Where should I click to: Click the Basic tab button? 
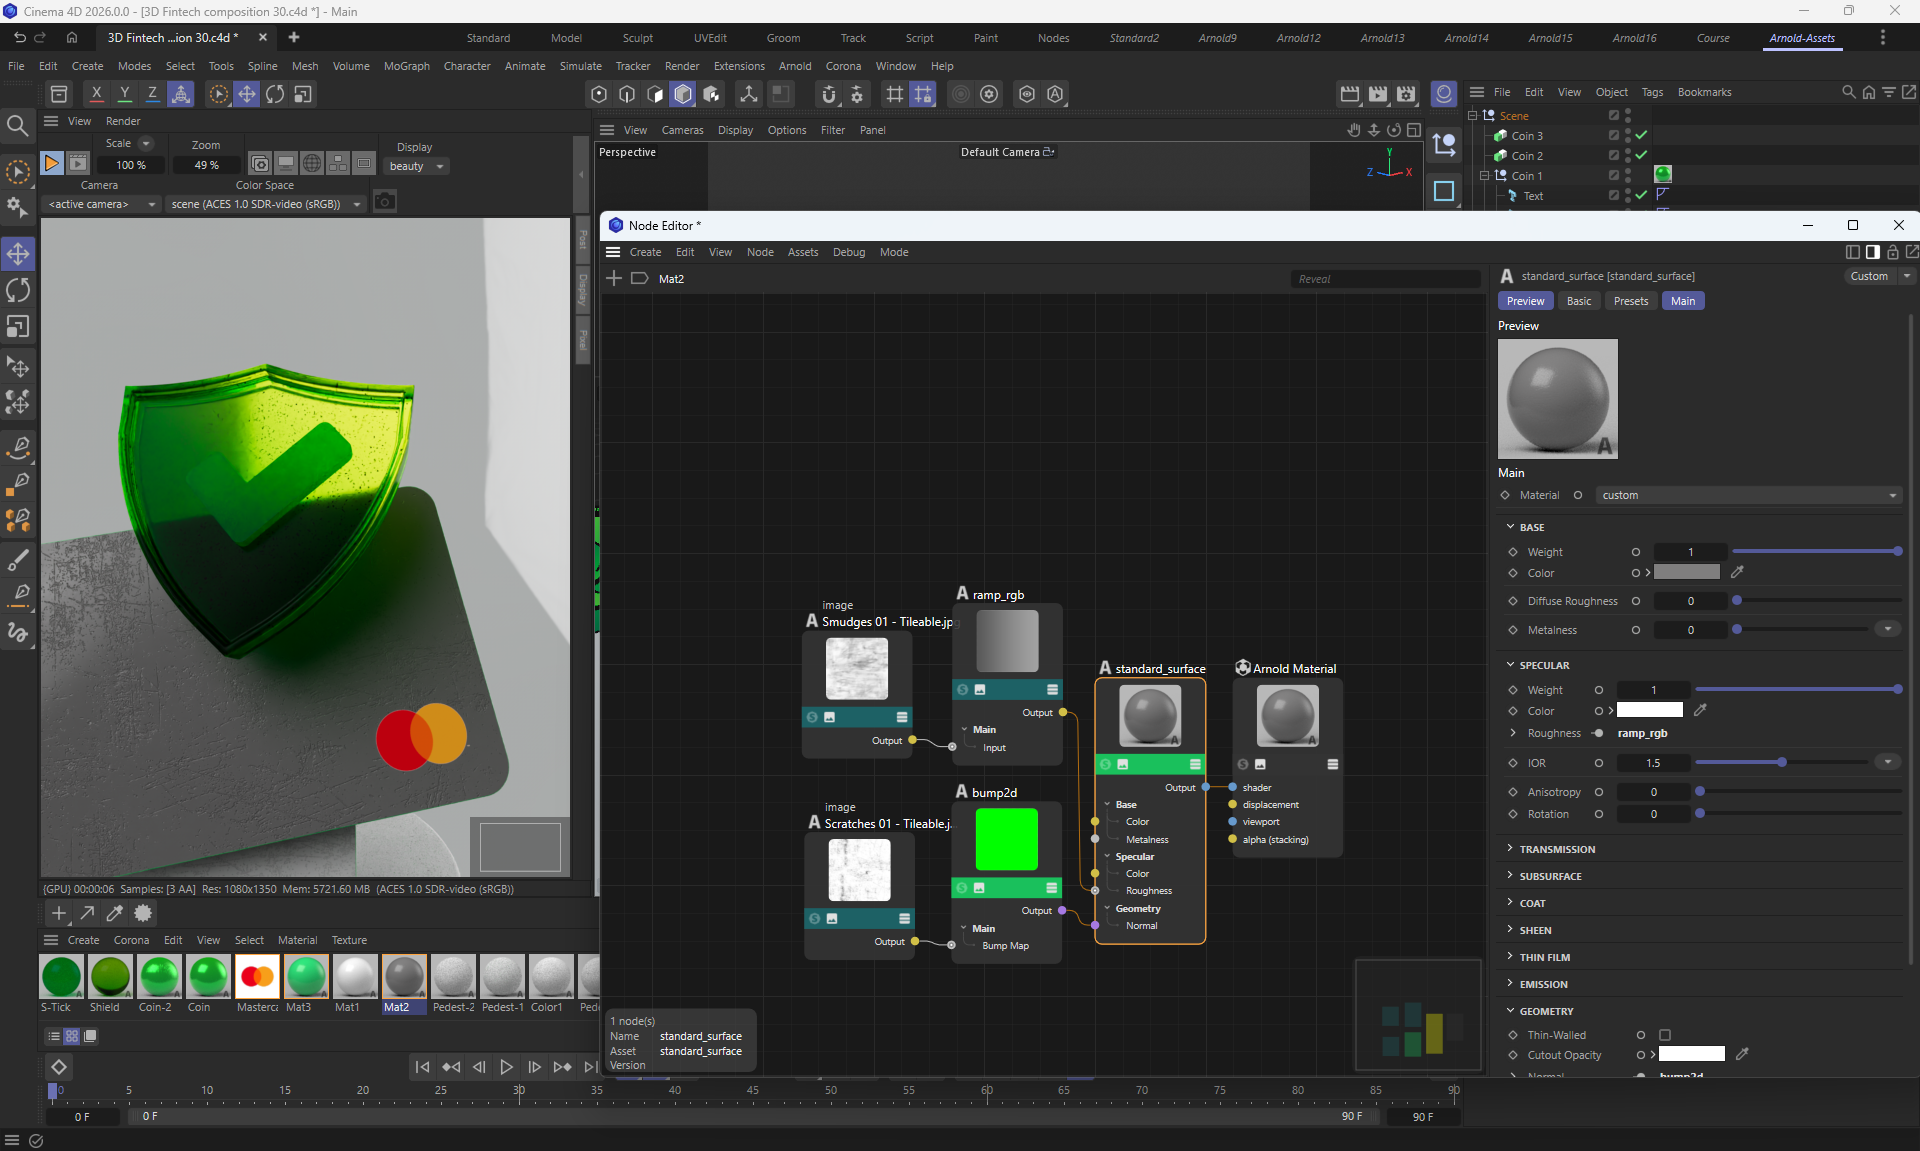coord(1579,301)
